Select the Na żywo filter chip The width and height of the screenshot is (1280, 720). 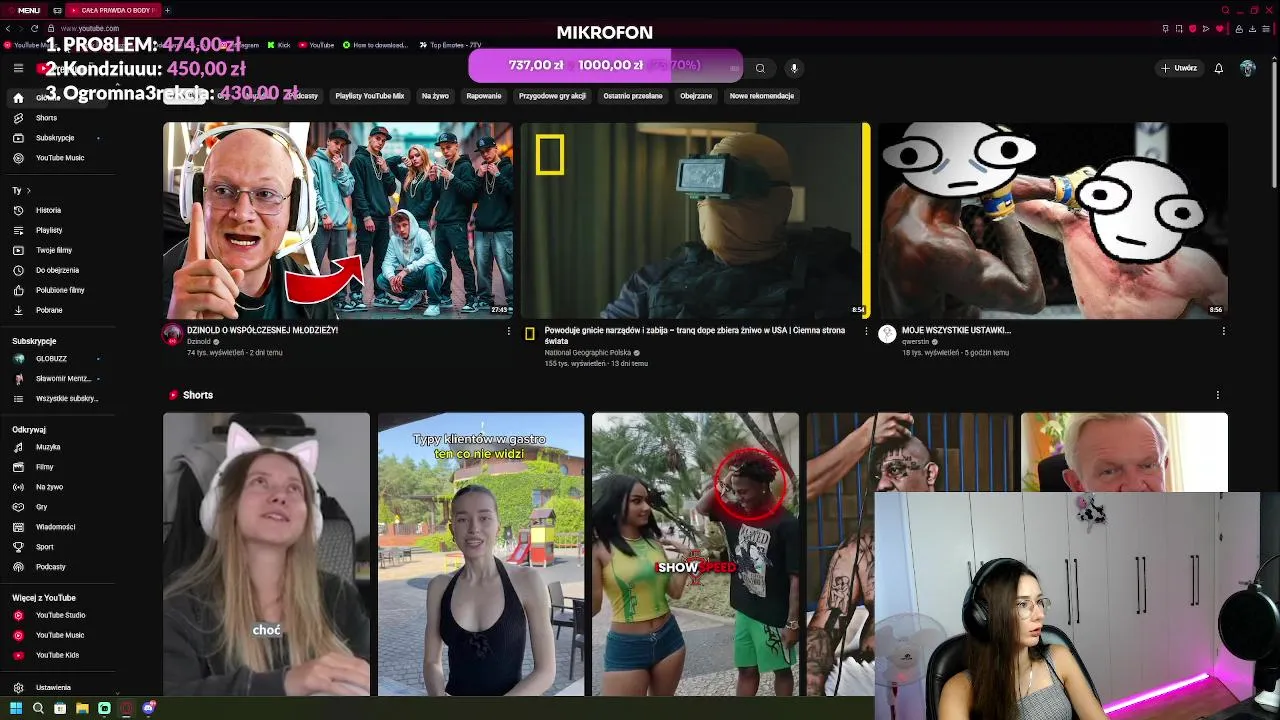click(435, 96)
